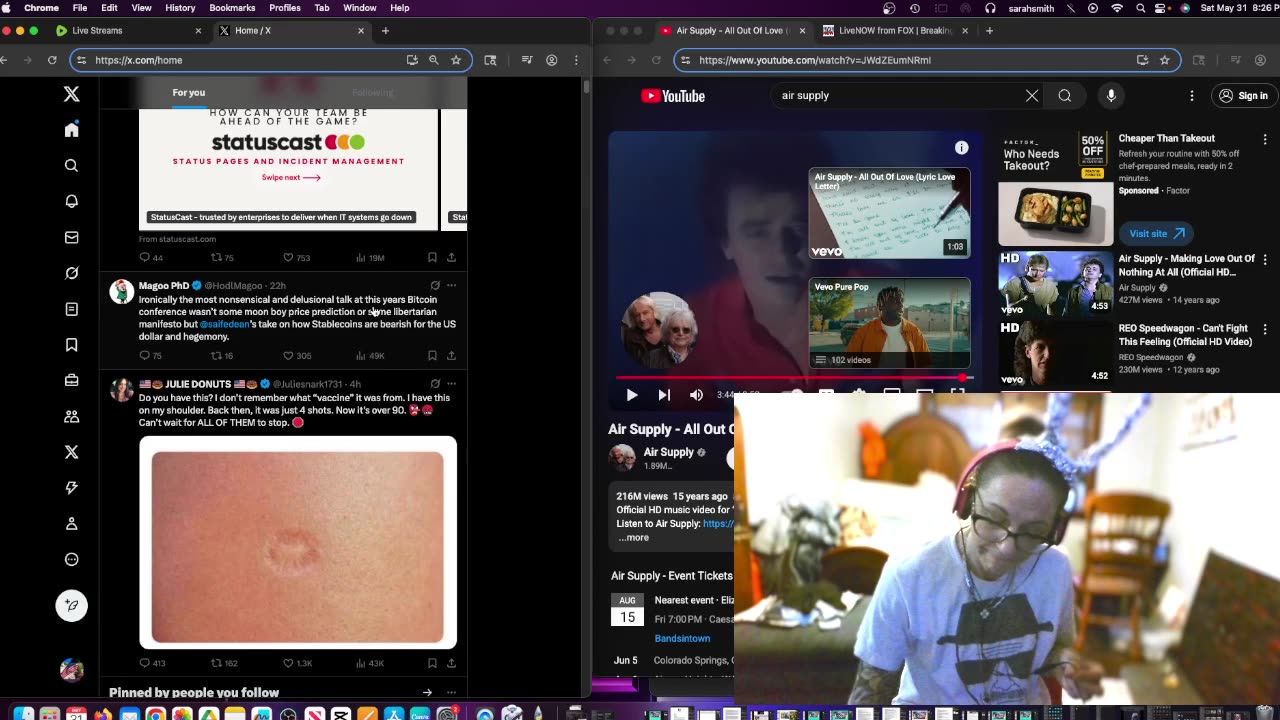Like the Magoo PhD post

point(297,356)
